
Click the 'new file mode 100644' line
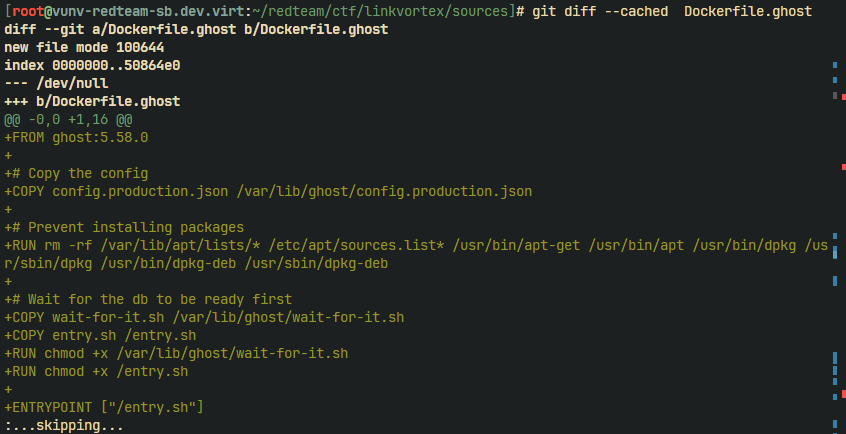coord(84,48)
